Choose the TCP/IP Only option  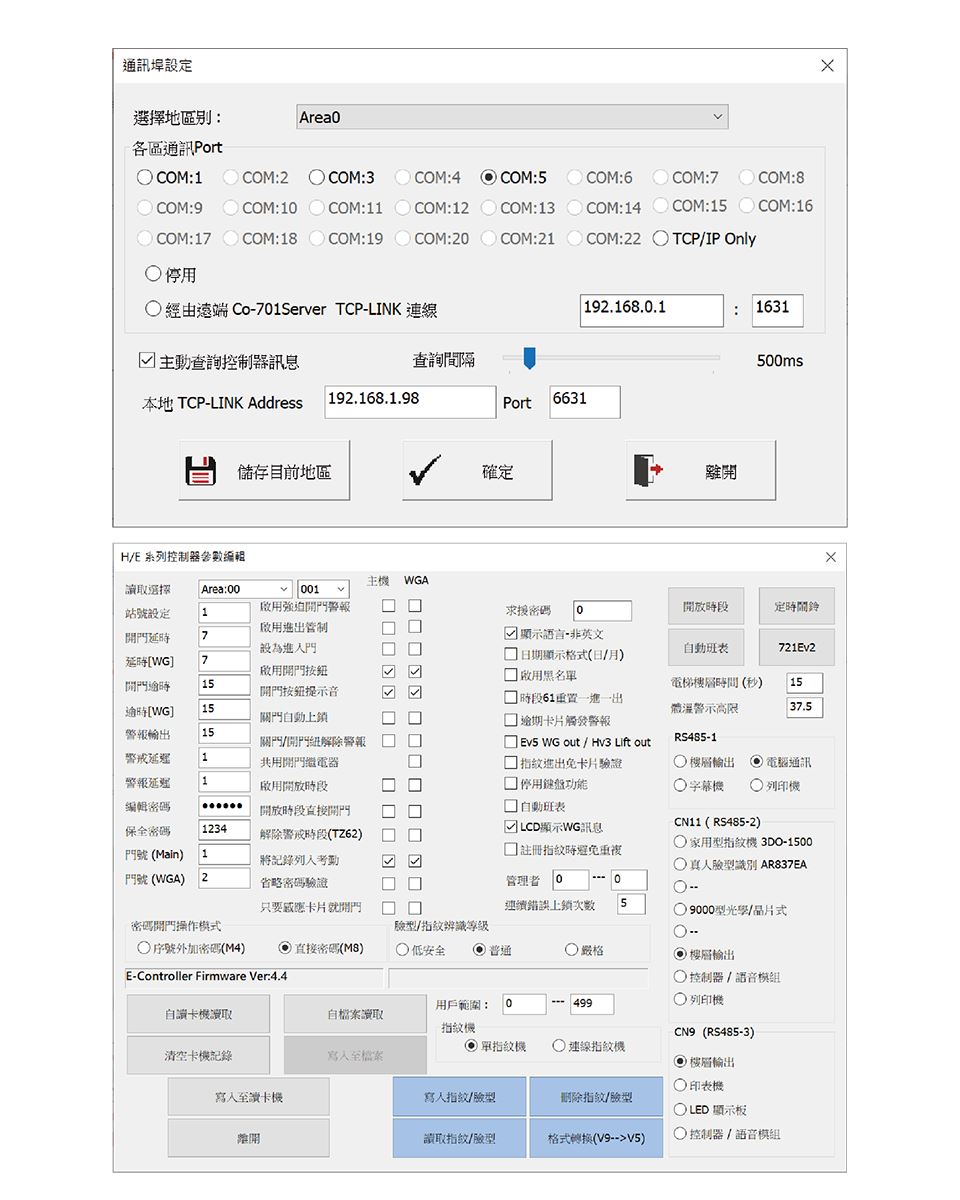tap(660, 239)
